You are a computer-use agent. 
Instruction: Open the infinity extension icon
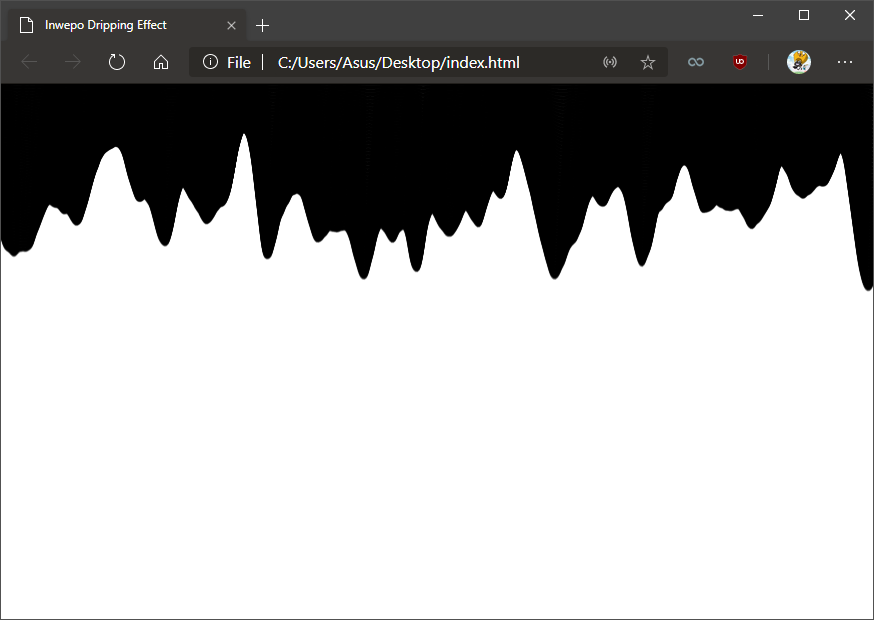[696, 62]
